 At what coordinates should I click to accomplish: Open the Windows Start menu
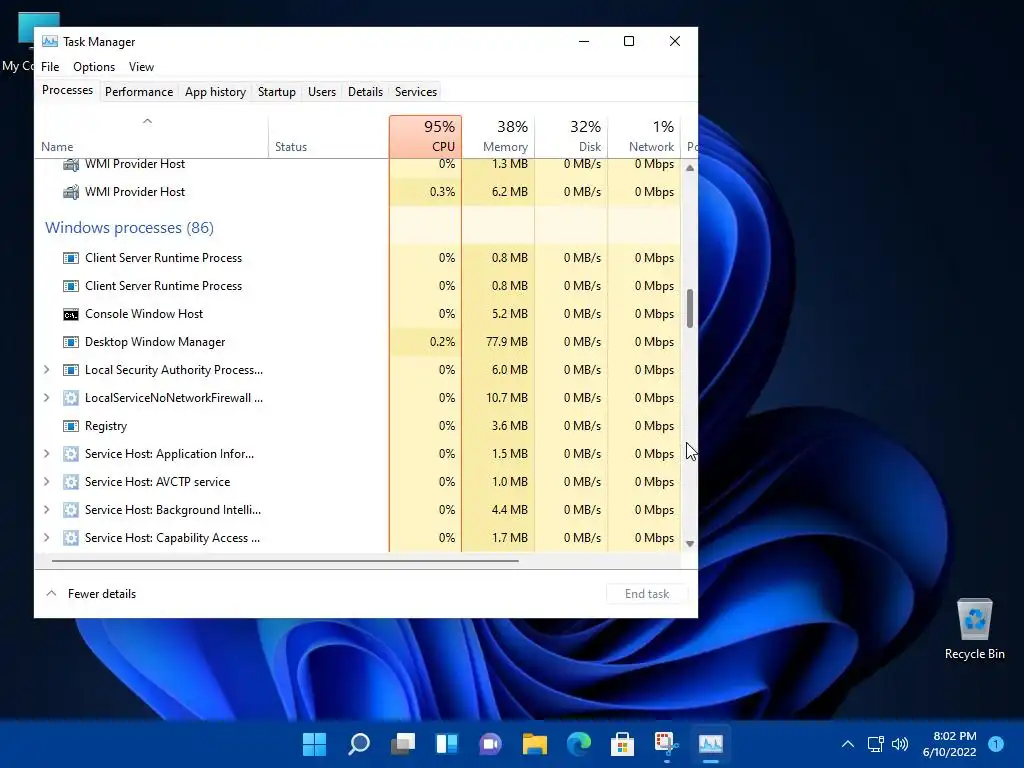314,743
